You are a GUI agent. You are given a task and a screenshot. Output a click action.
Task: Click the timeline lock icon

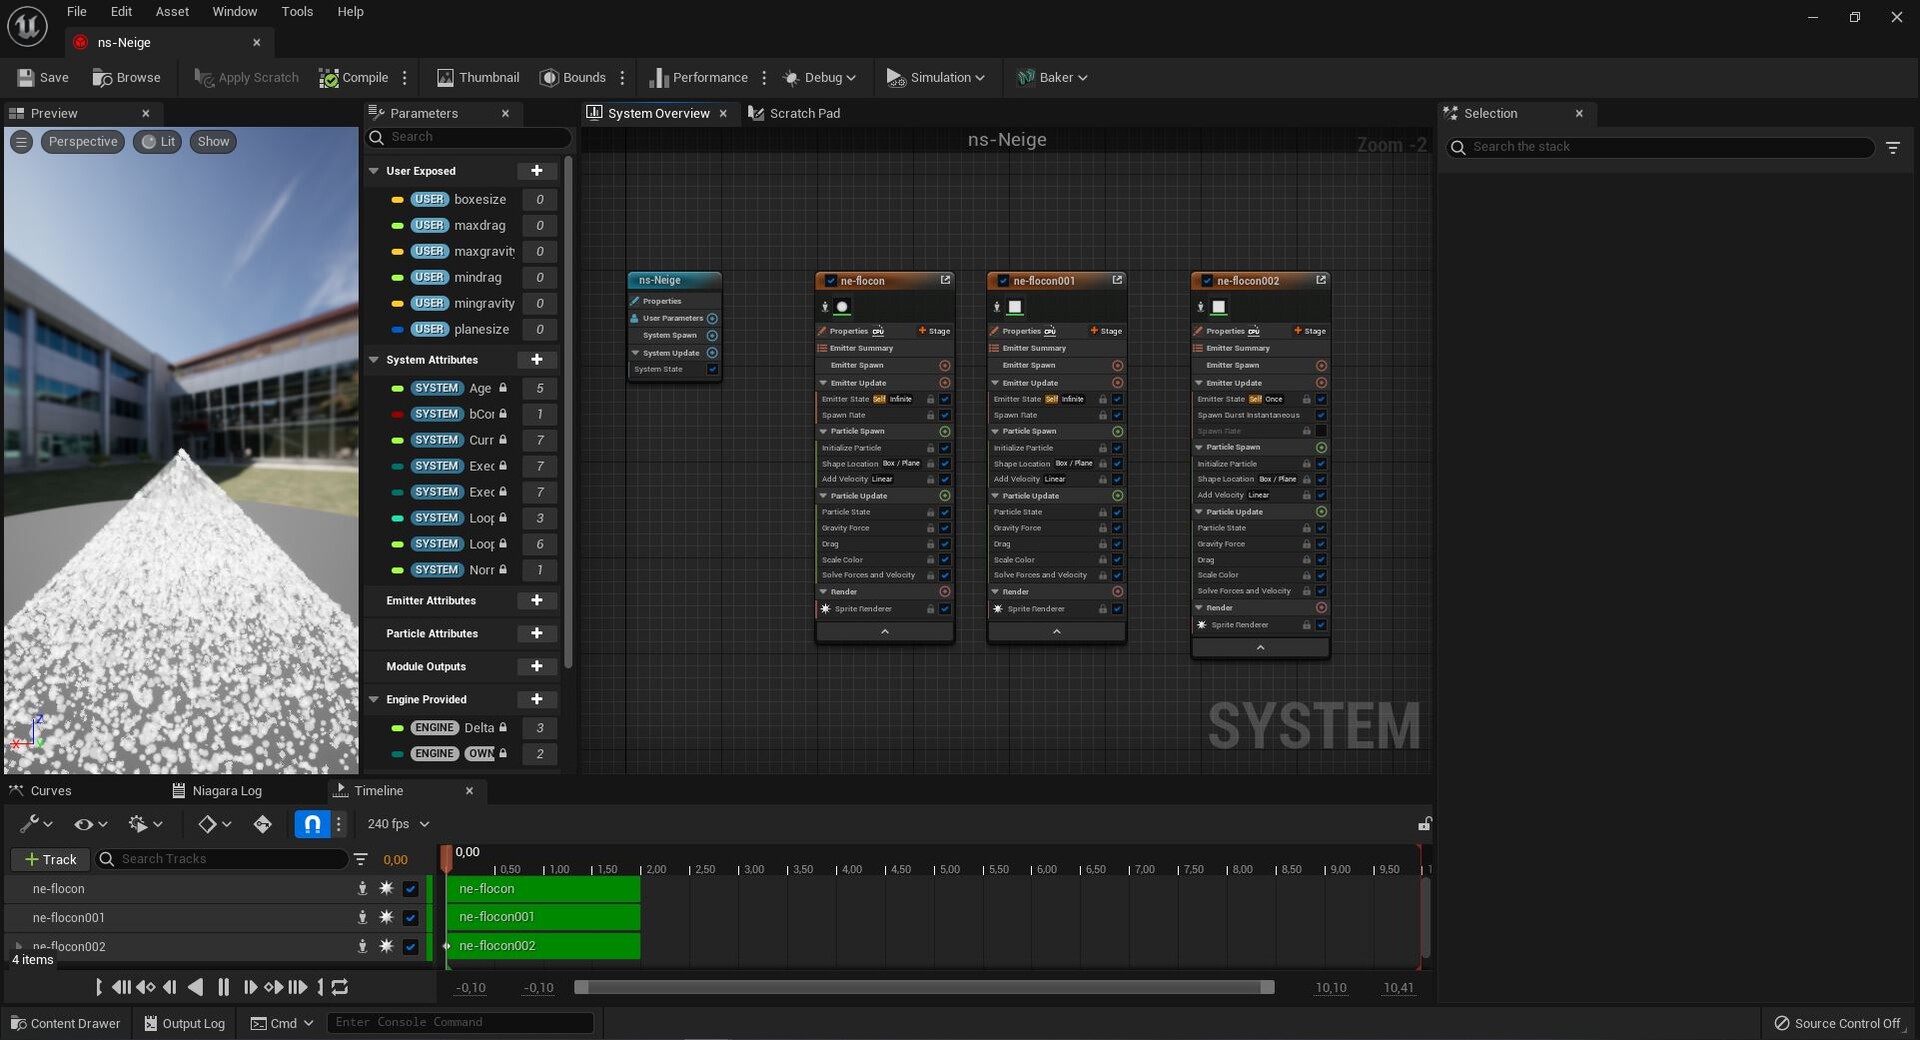pos(1424,824)
